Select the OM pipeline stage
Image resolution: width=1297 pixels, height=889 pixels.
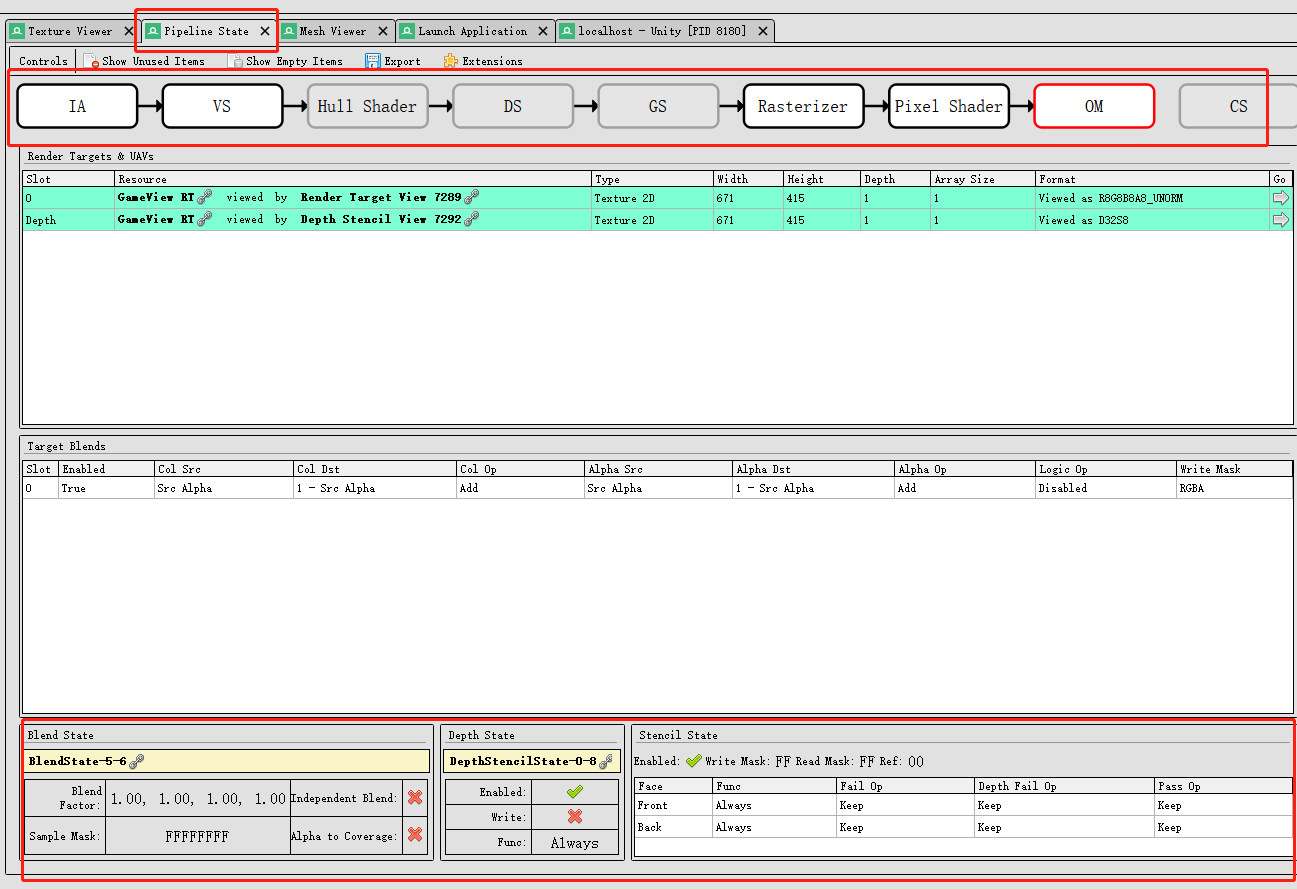1094,106
